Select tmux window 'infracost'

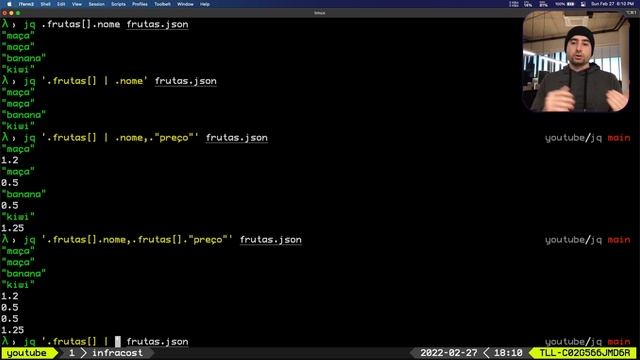[117, 353]
